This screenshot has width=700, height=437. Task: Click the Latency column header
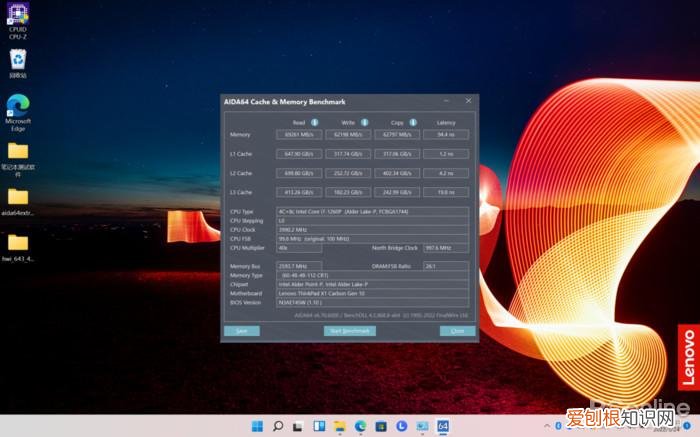[x=446, y=123]
